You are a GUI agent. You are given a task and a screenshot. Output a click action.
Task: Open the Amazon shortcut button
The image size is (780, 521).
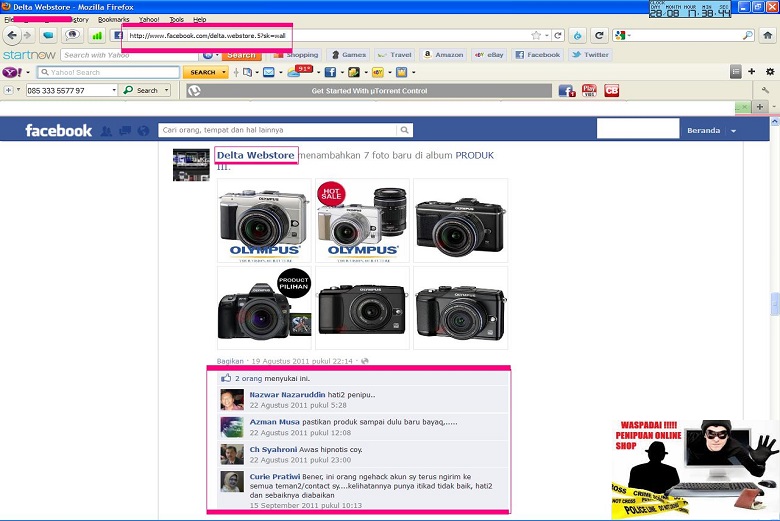[443, 55]
